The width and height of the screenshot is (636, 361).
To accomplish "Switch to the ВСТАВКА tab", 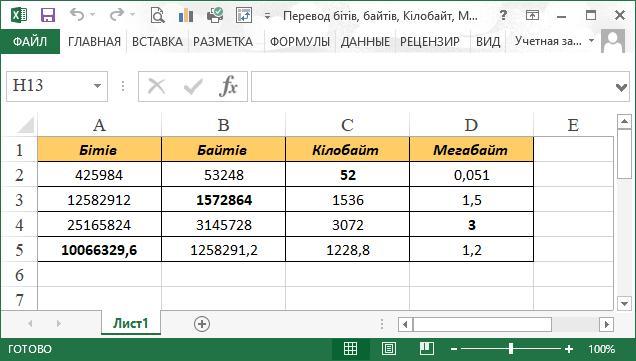I will click(x=157, y=41).
